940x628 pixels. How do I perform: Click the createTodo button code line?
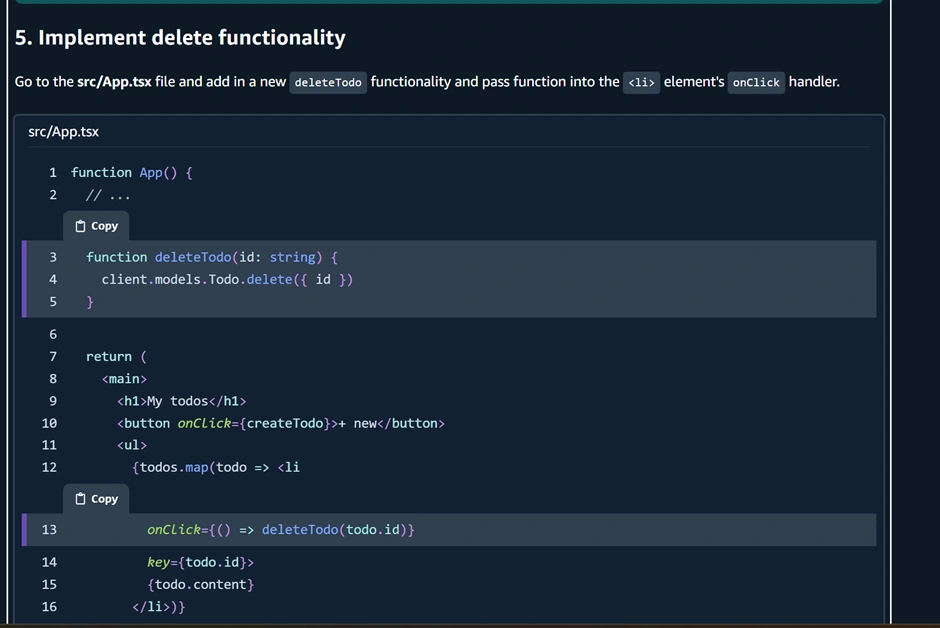pyautogui.click(x=280, y=423)
